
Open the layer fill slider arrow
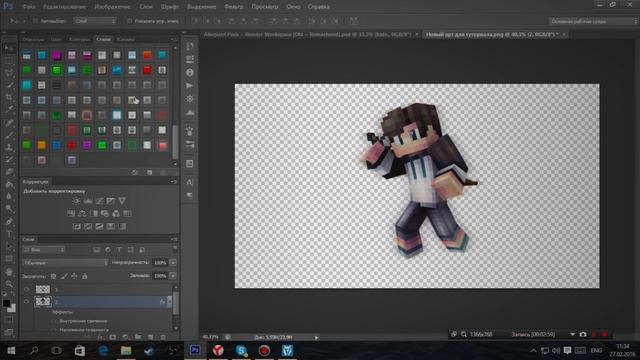click(x=173, y=276)
